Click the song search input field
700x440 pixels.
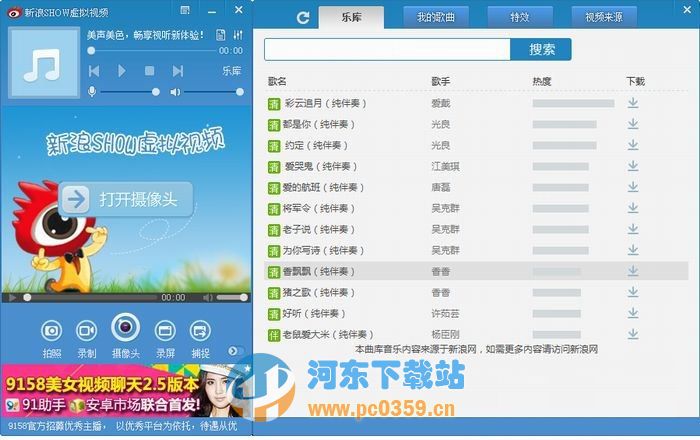click(x=387, y=49)
